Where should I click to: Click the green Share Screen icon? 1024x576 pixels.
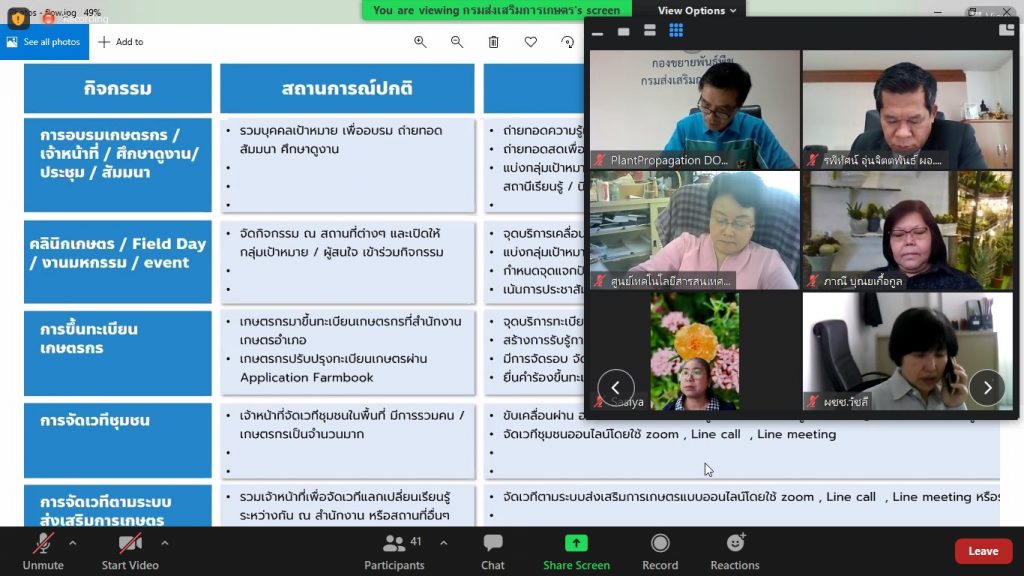pos(576,543)
